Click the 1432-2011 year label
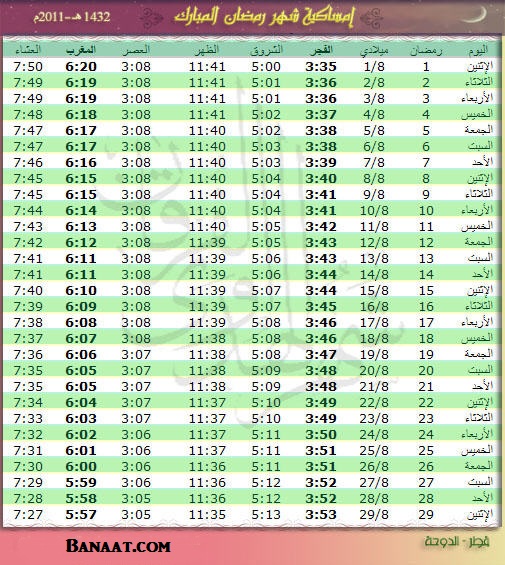Image resolution: width=505 pixels, height=565 pixels. click(x=72, y=17)
